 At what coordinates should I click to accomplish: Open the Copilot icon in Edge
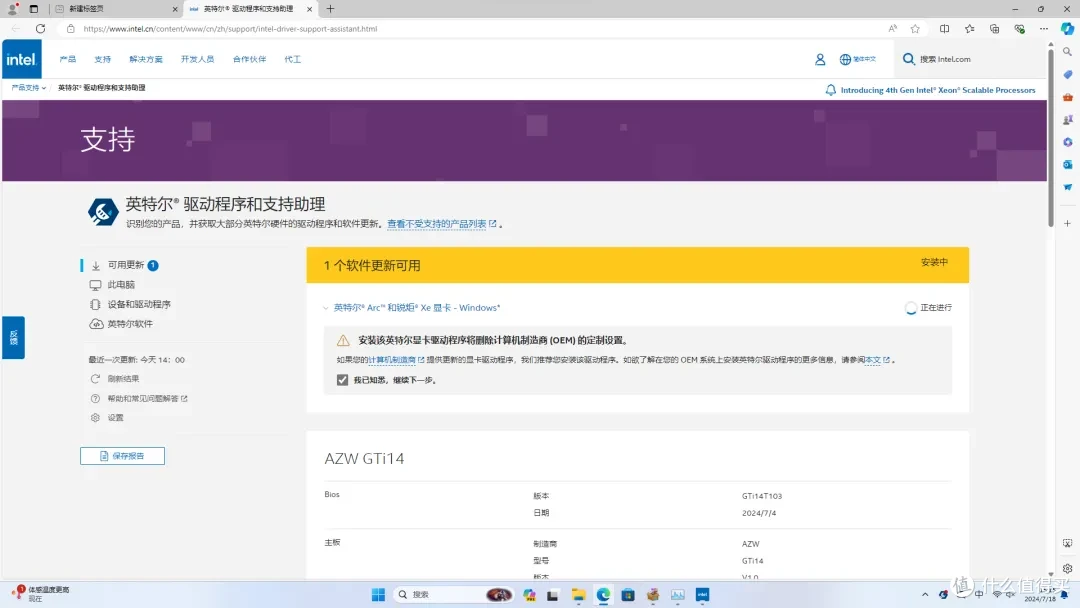(1067, 29)
